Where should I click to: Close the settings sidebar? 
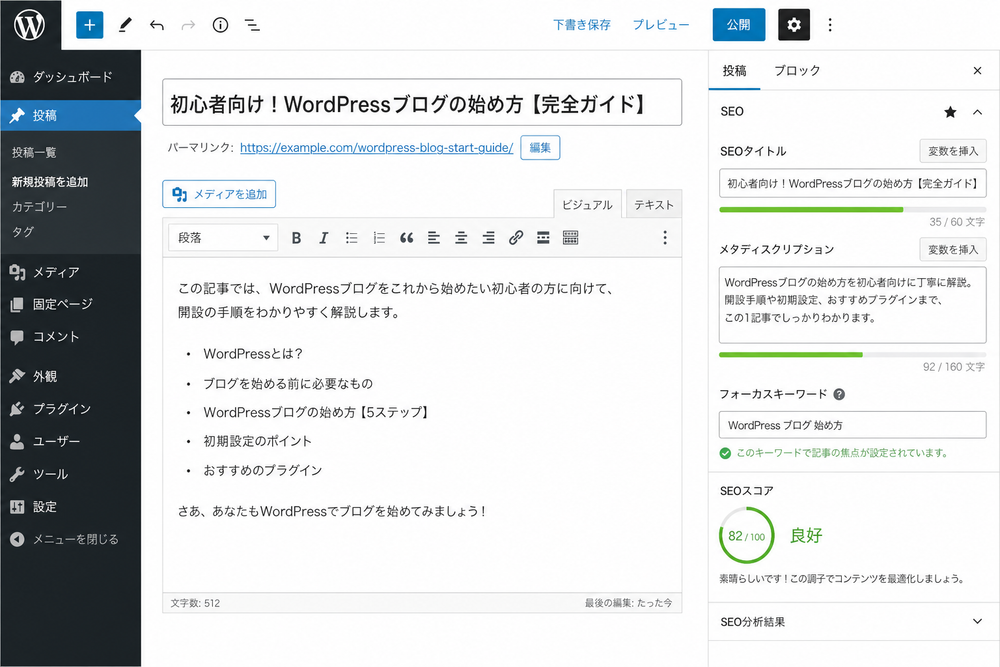pyautogui.click(x=977, y=71)
